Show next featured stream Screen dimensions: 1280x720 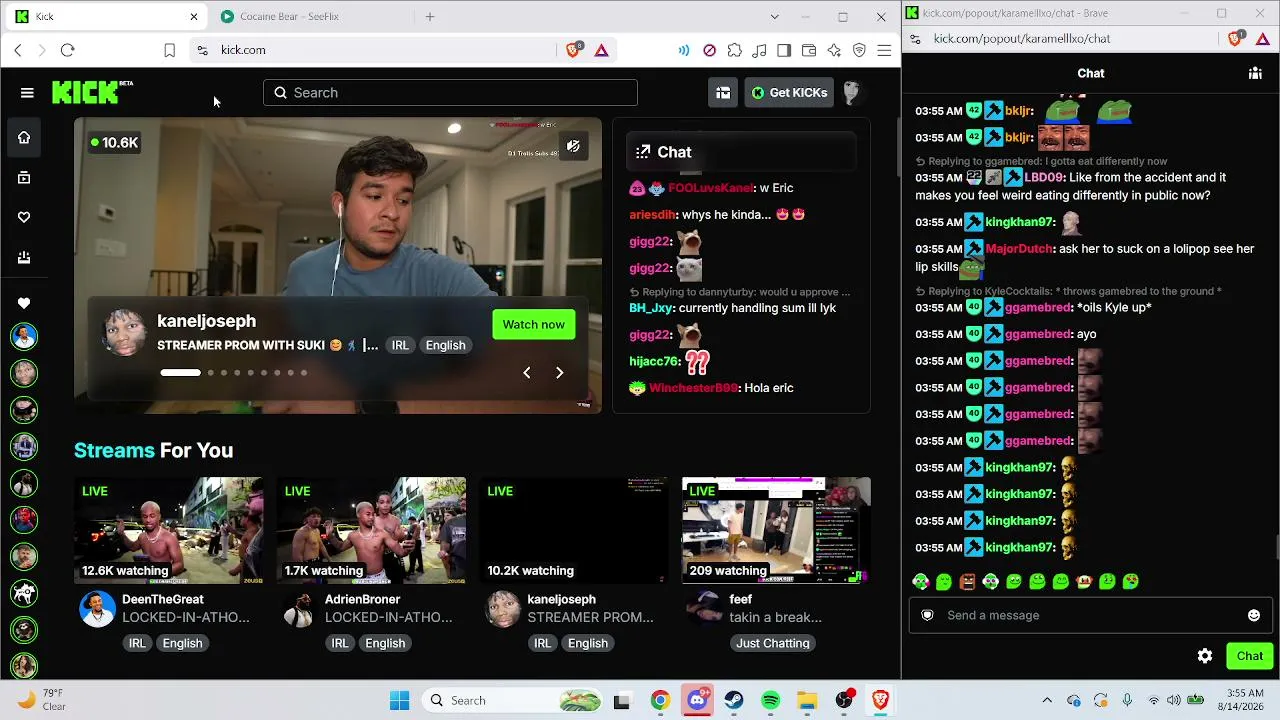point(560,373)
